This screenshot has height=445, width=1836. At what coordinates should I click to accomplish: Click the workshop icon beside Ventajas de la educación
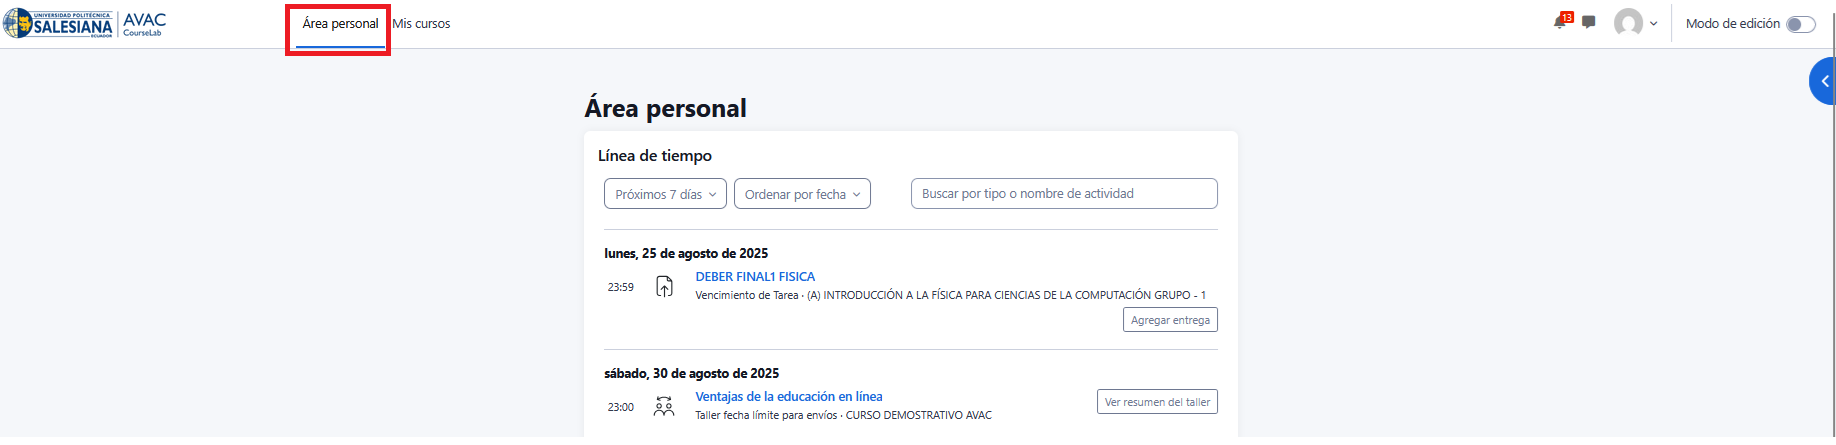pyautogui.click(x=664, y=406)
